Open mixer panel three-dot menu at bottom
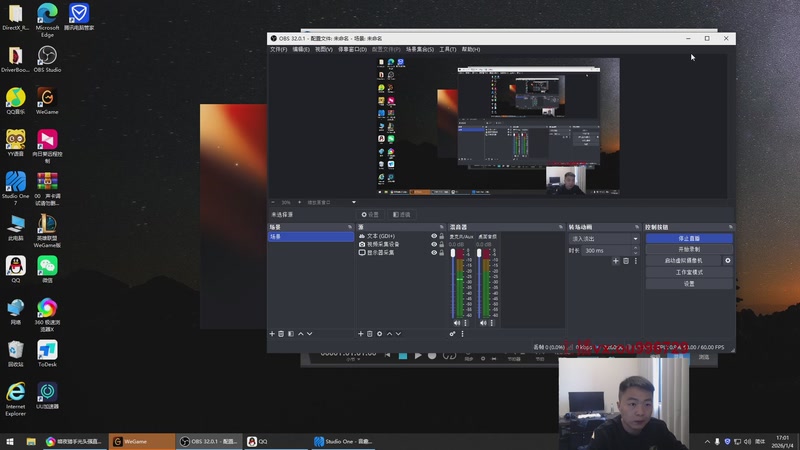The height and width of the screenshot is (450, 800). click(x=463, y=334)
